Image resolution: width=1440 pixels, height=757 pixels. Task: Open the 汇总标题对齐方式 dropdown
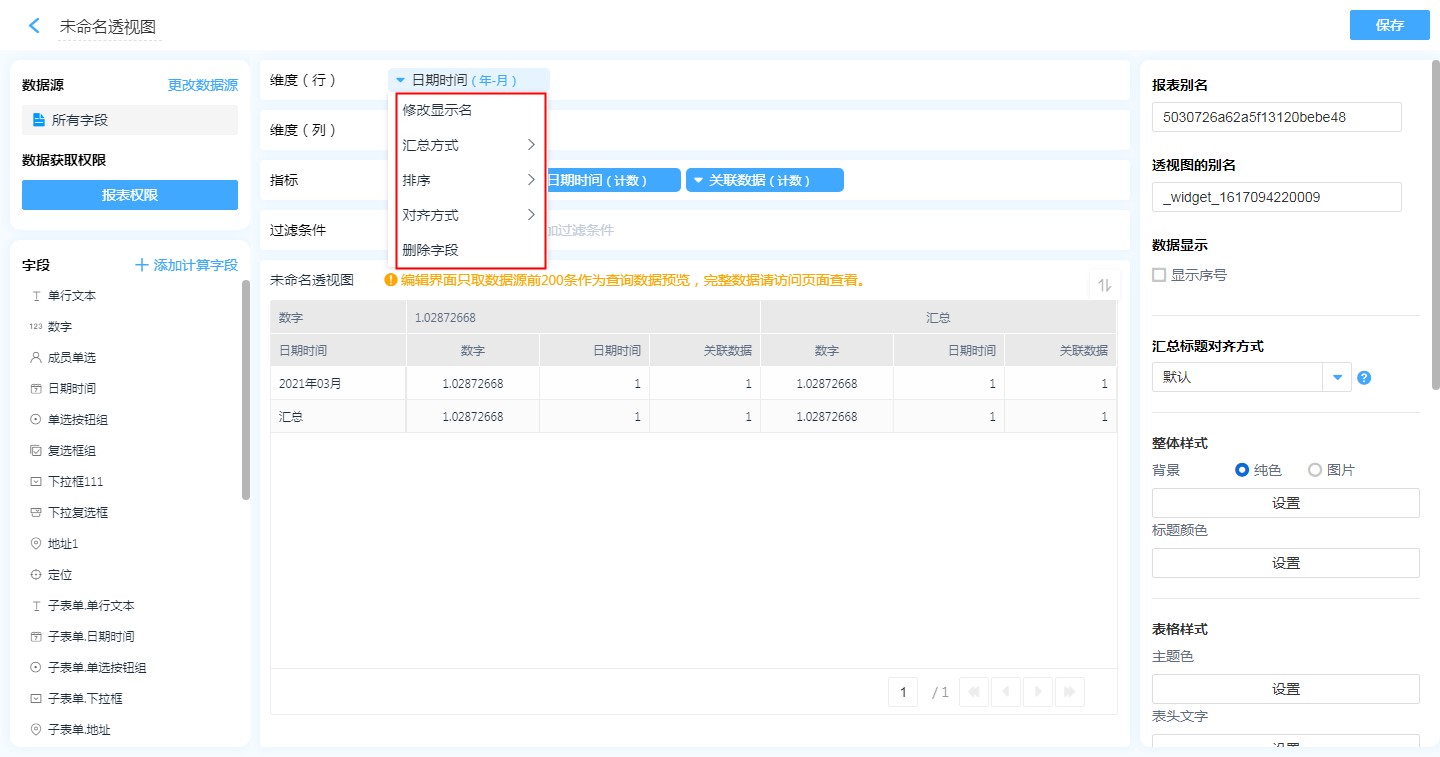coord(1337,378)
